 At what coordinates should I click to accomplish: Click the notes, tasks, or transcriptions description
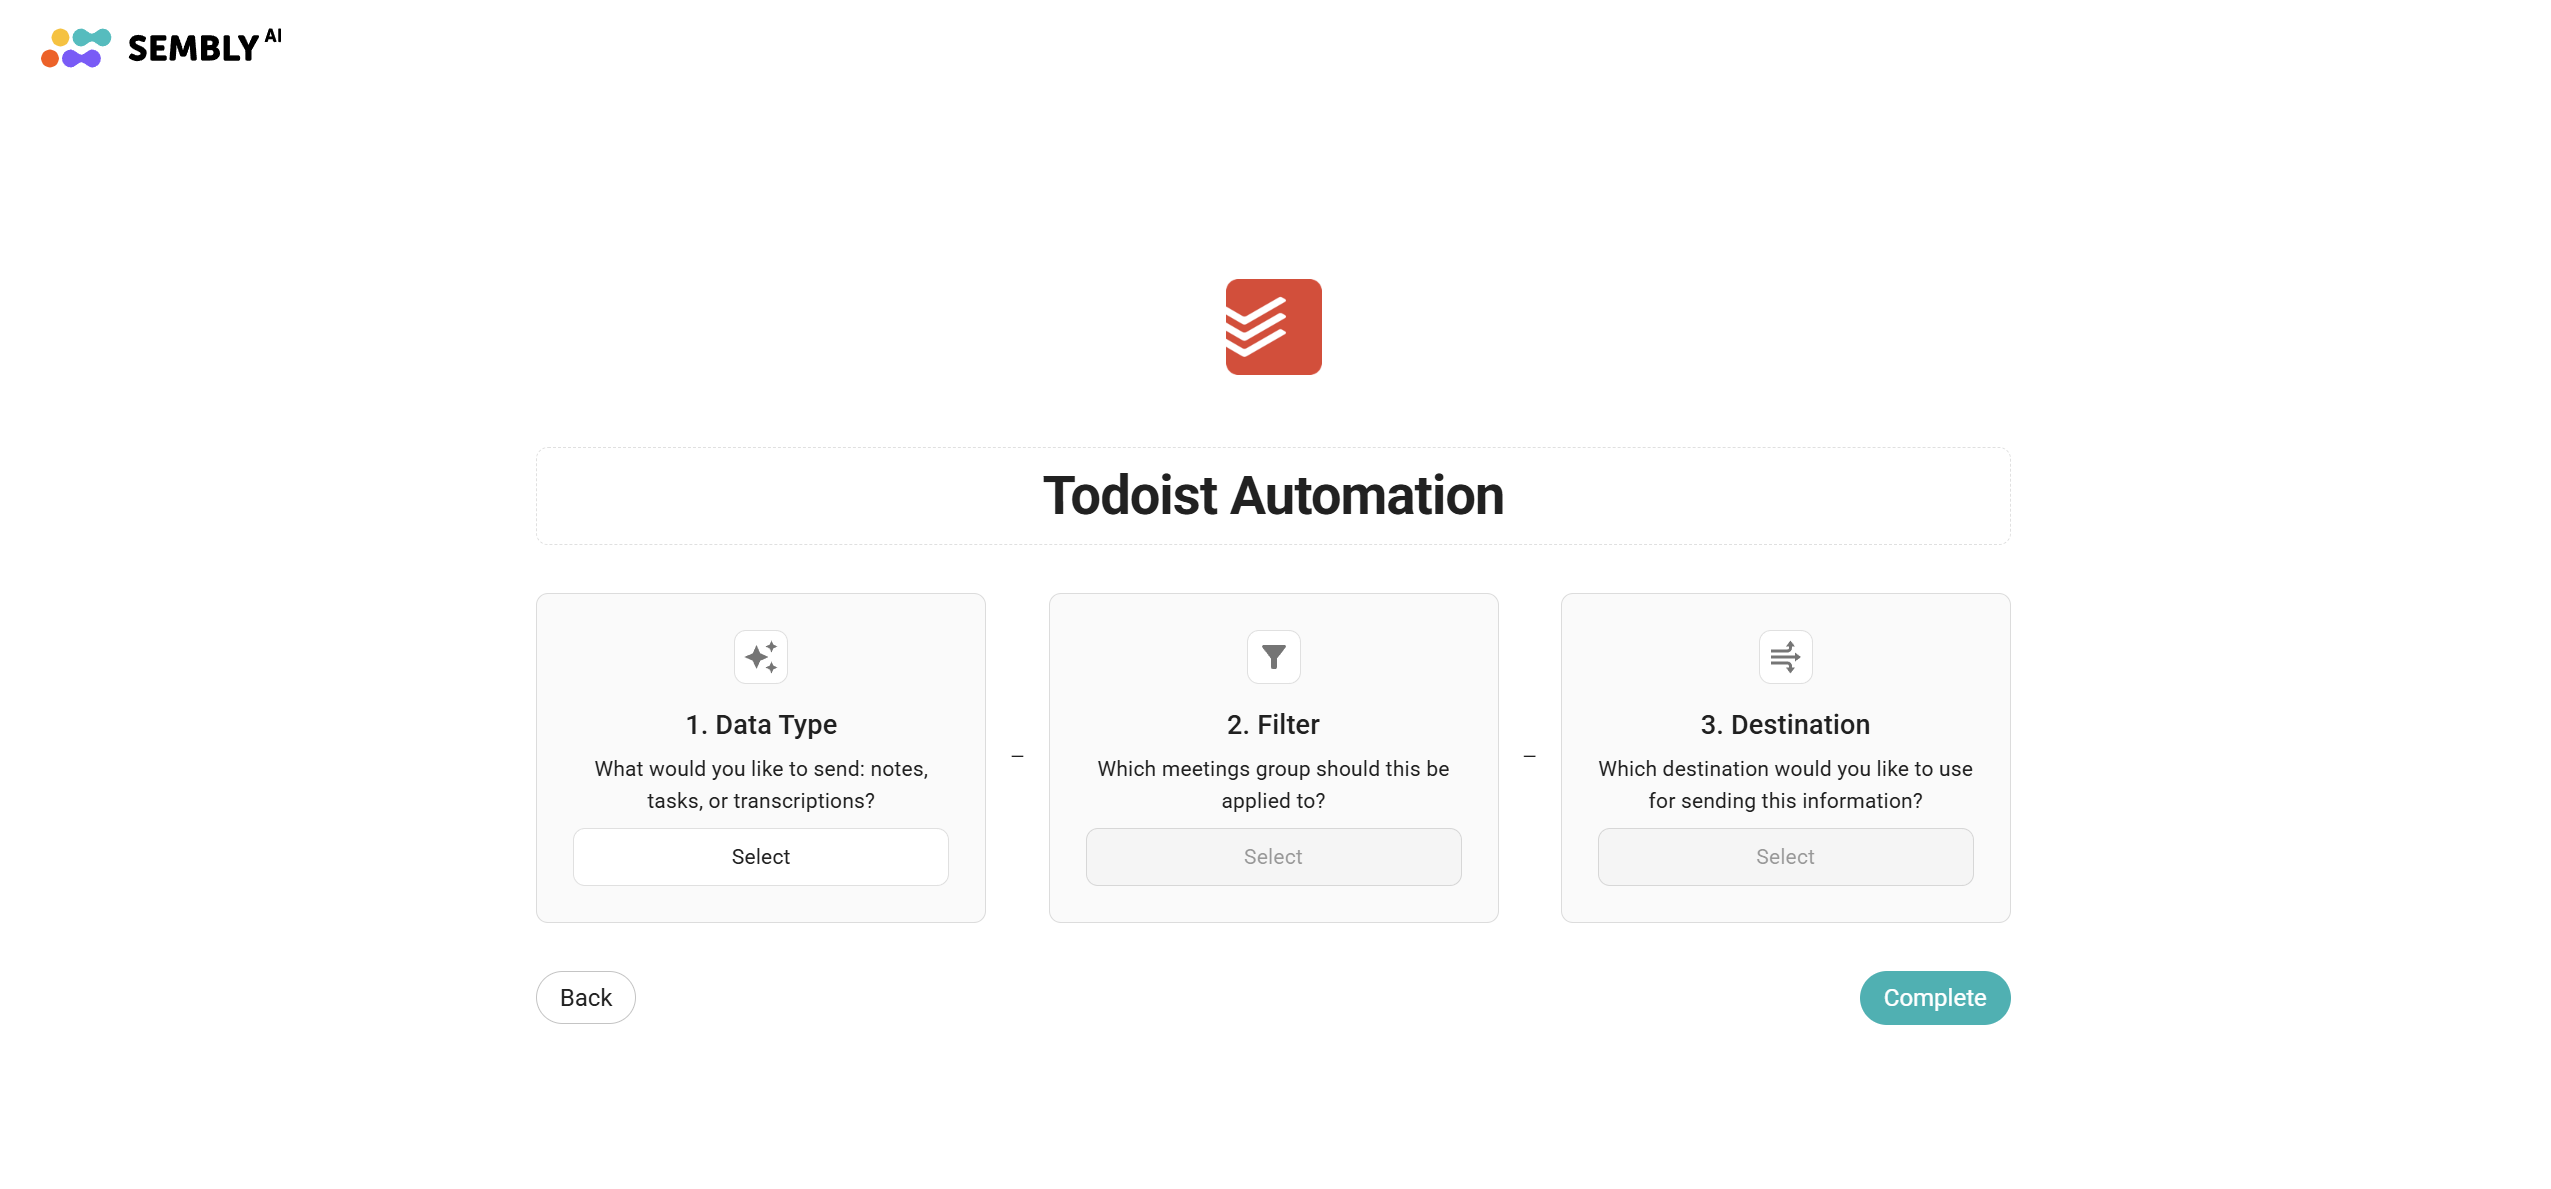click(760, 785)
